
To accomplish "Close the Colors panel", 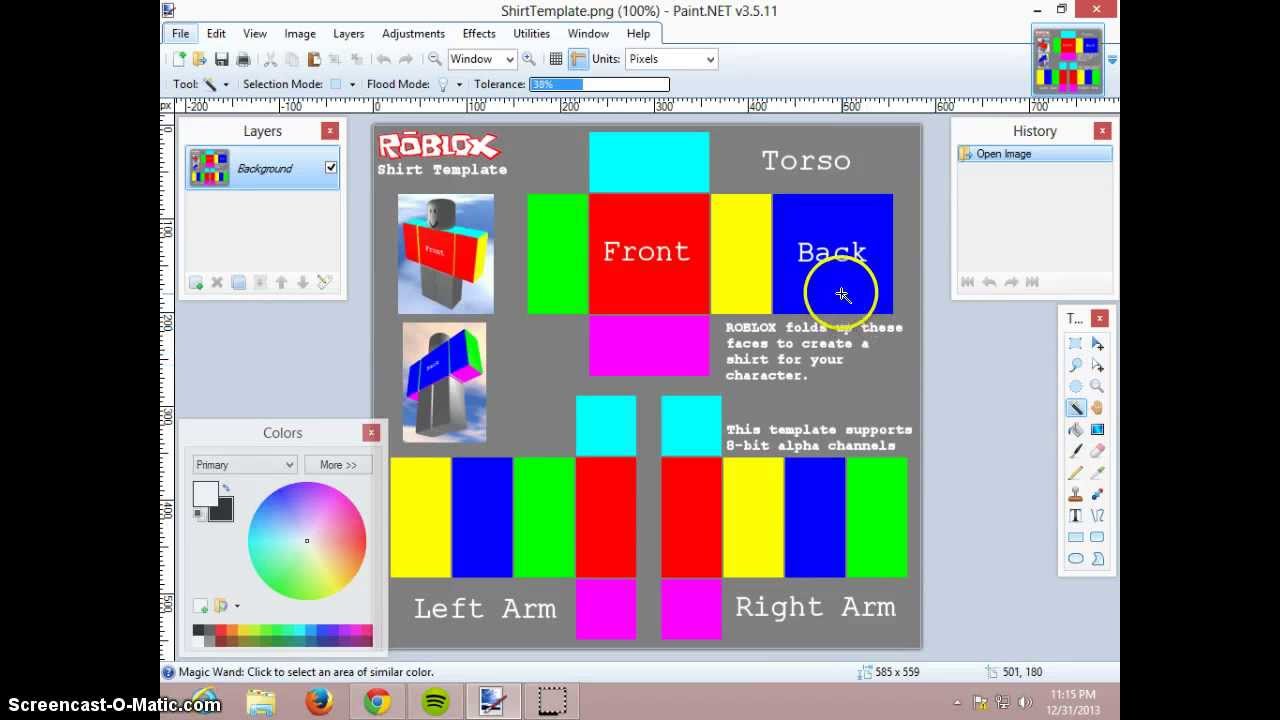I will point(371,433).
